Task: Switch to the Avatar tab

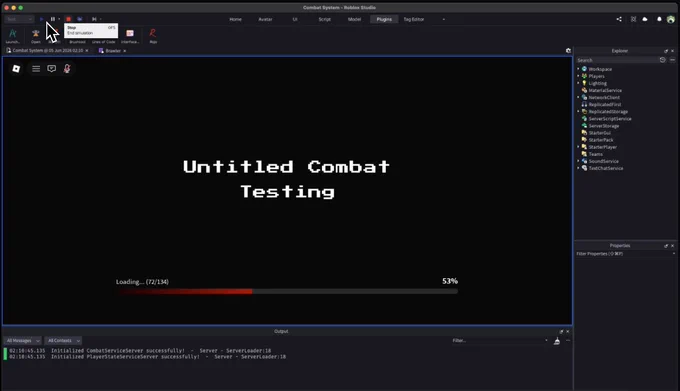Action: coord(265,19)
